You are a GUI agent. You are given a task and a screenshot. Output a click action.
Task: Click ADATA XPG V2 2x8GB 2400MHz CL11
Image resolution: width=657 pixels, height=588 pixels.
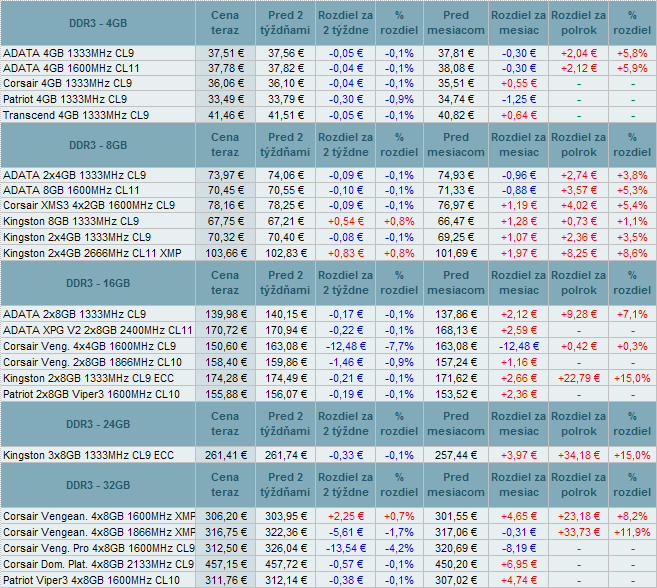click(x=98, y=330)
